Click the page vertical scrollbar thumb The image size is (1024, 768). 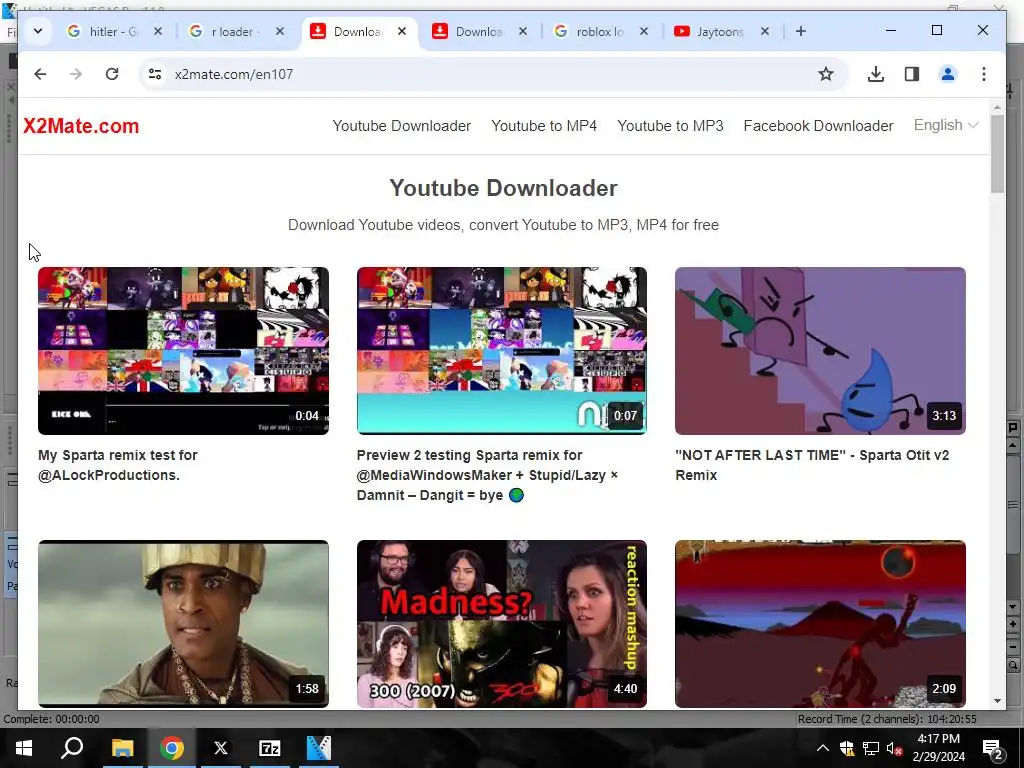click(x=997, y=153)
